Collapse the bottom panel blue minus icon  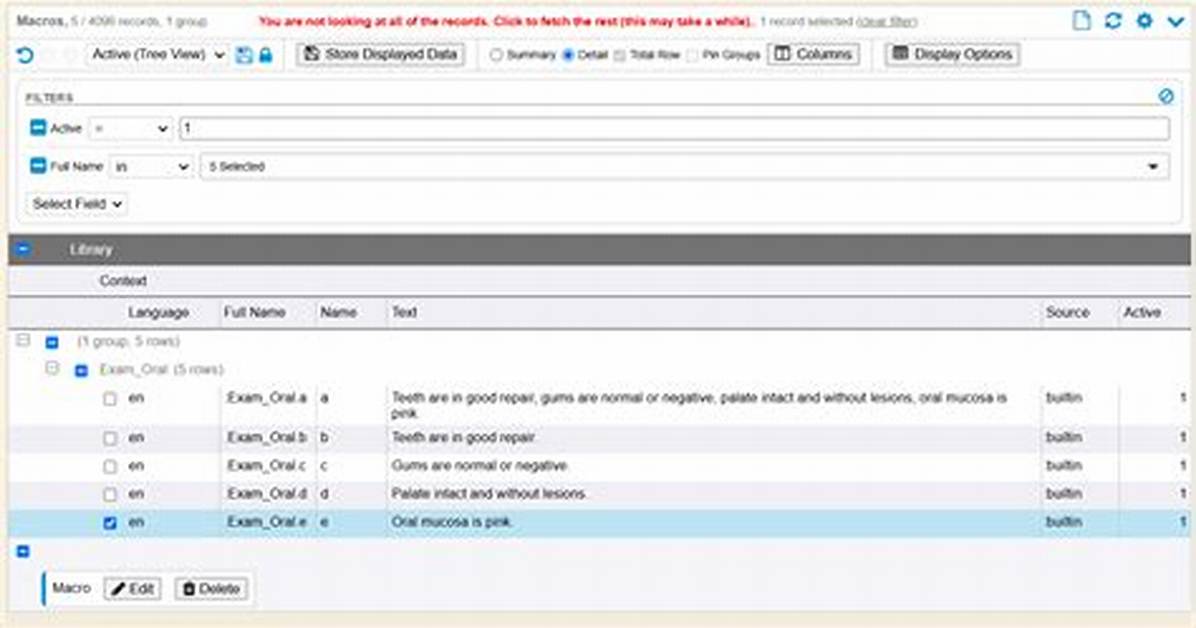click(23, 551)
